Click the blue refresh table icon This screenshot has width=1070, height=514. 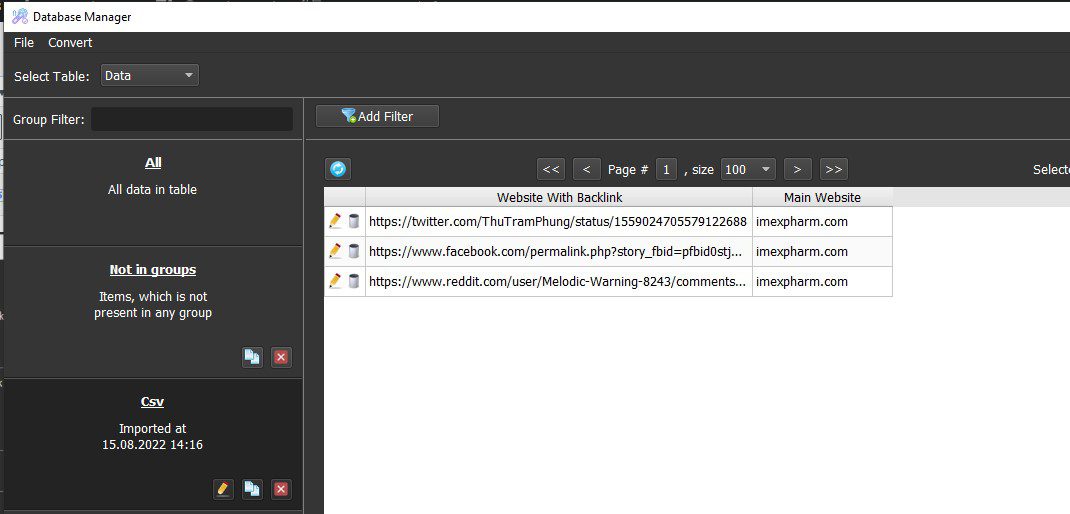pyautogui.click(x=338, y=169)
